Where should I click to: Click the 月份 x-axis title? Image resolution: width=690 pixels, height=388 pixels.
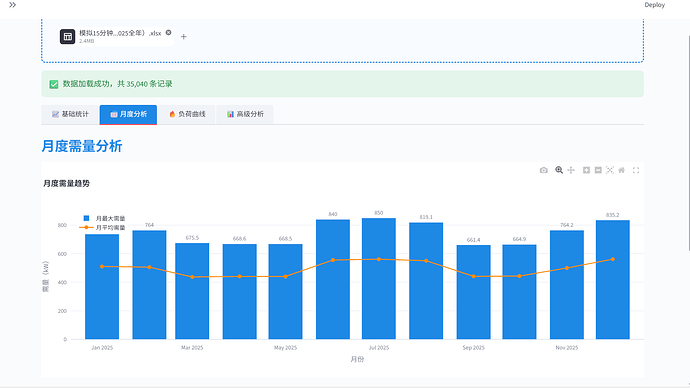tap(357, 359)
